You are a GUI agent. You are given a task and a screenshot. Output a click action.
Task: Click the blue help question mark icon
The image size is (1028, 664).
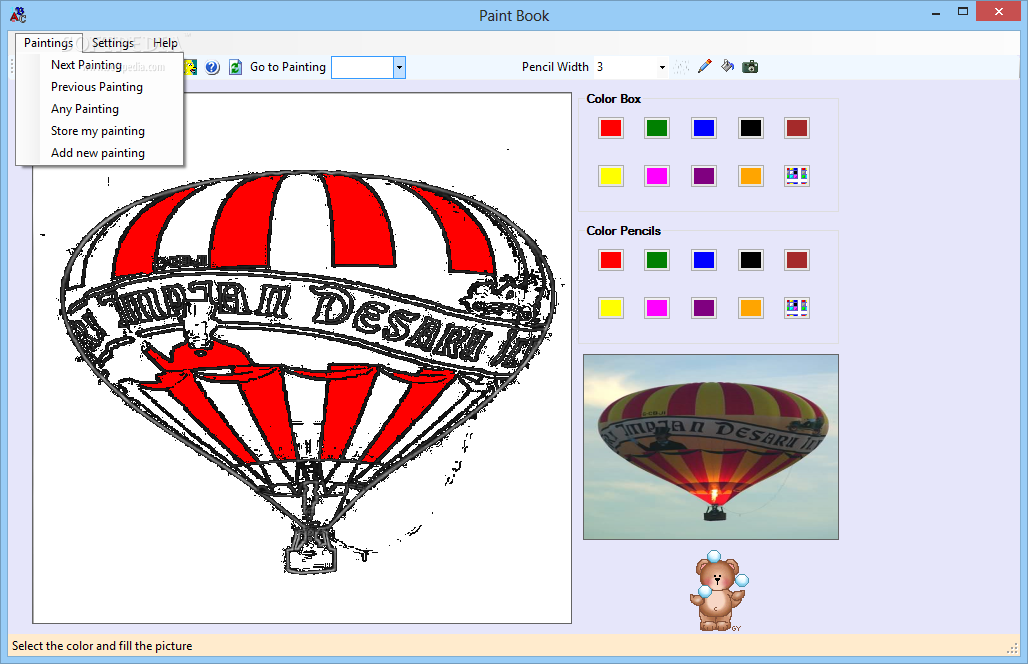coord(212,67)
